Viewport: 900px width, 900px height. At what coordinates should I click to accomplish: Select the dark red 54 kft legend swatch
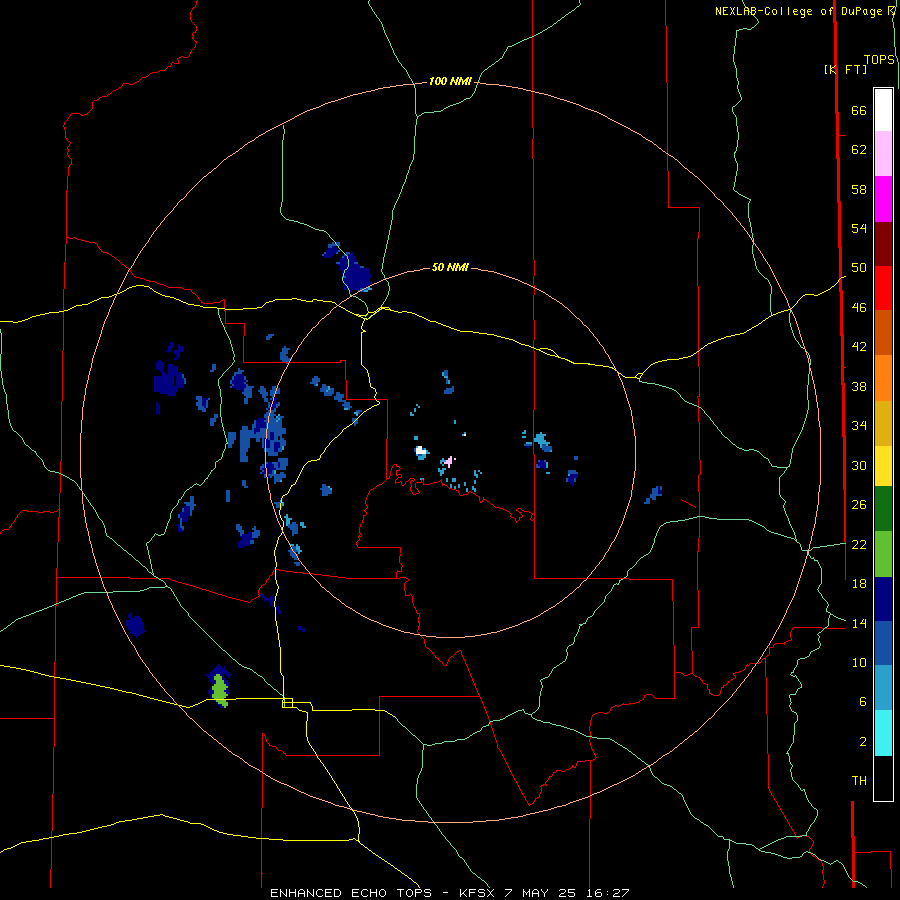pos(883,244)
